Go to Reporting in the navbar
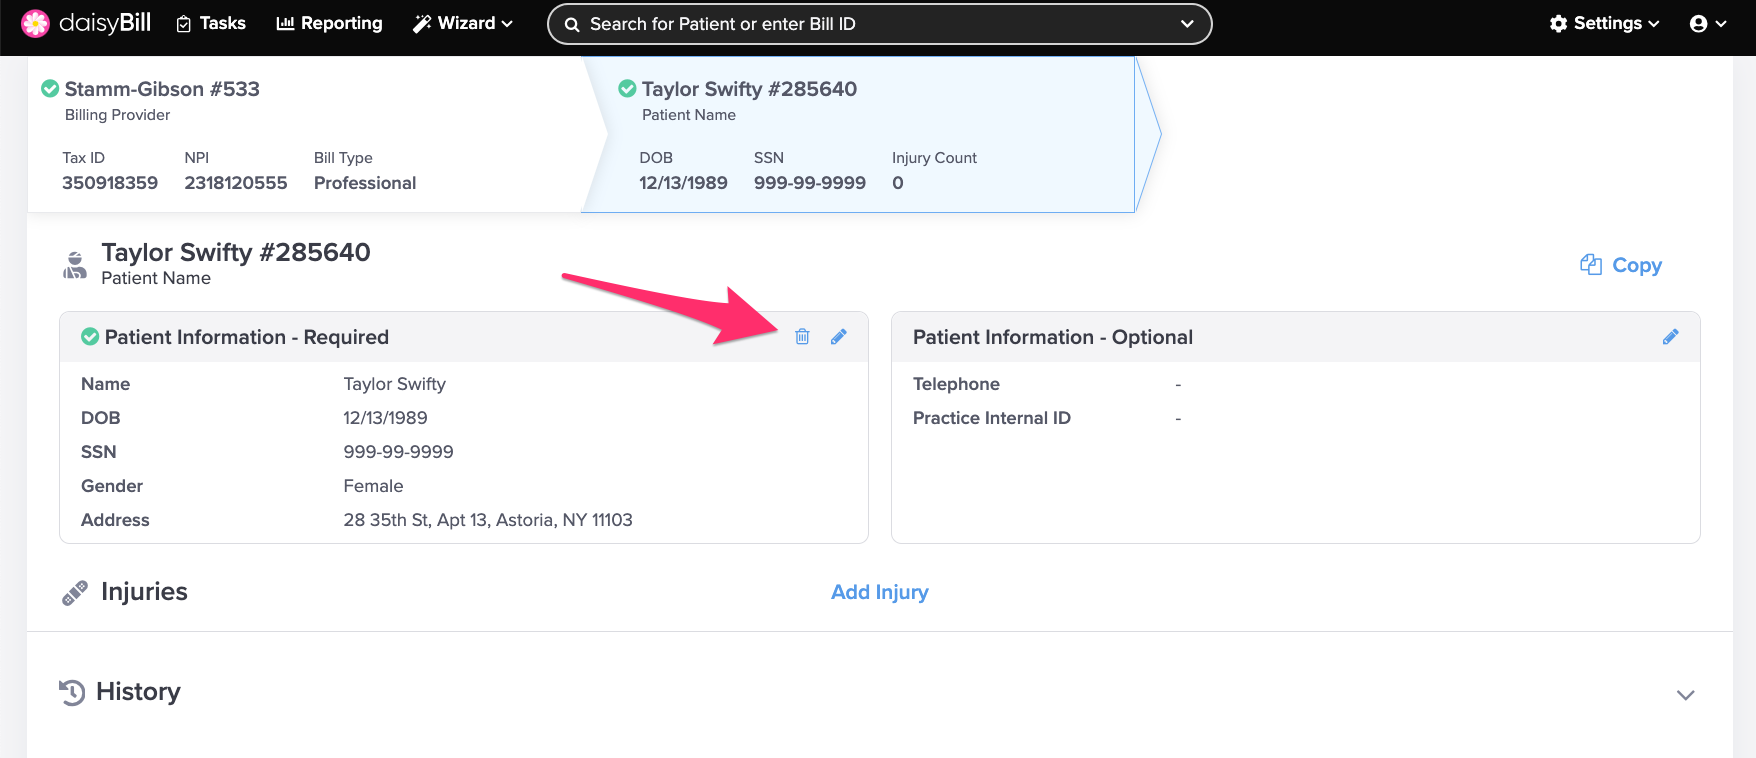This screenshot has width=1756, height=758. tap(329, 23)
